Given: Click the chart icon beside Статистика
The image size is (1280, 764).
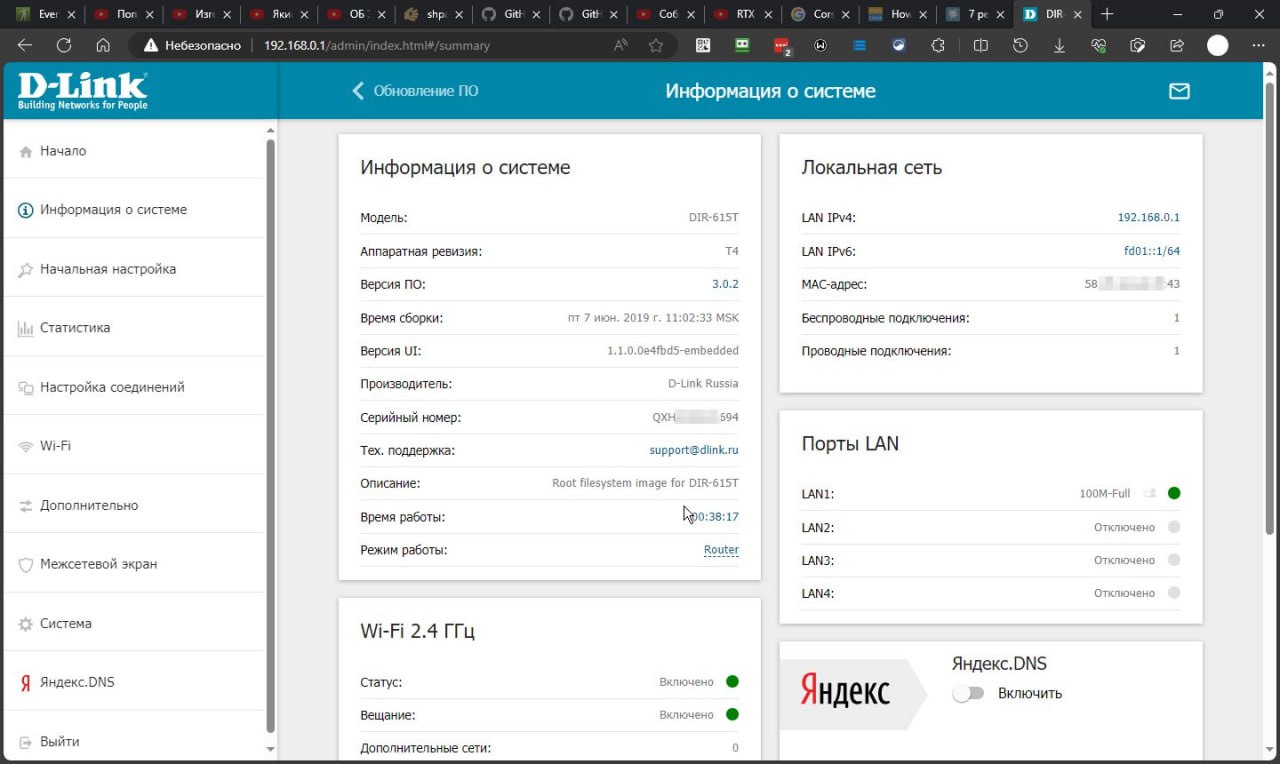Looking at the screenshot, I should tap(26, 328).
